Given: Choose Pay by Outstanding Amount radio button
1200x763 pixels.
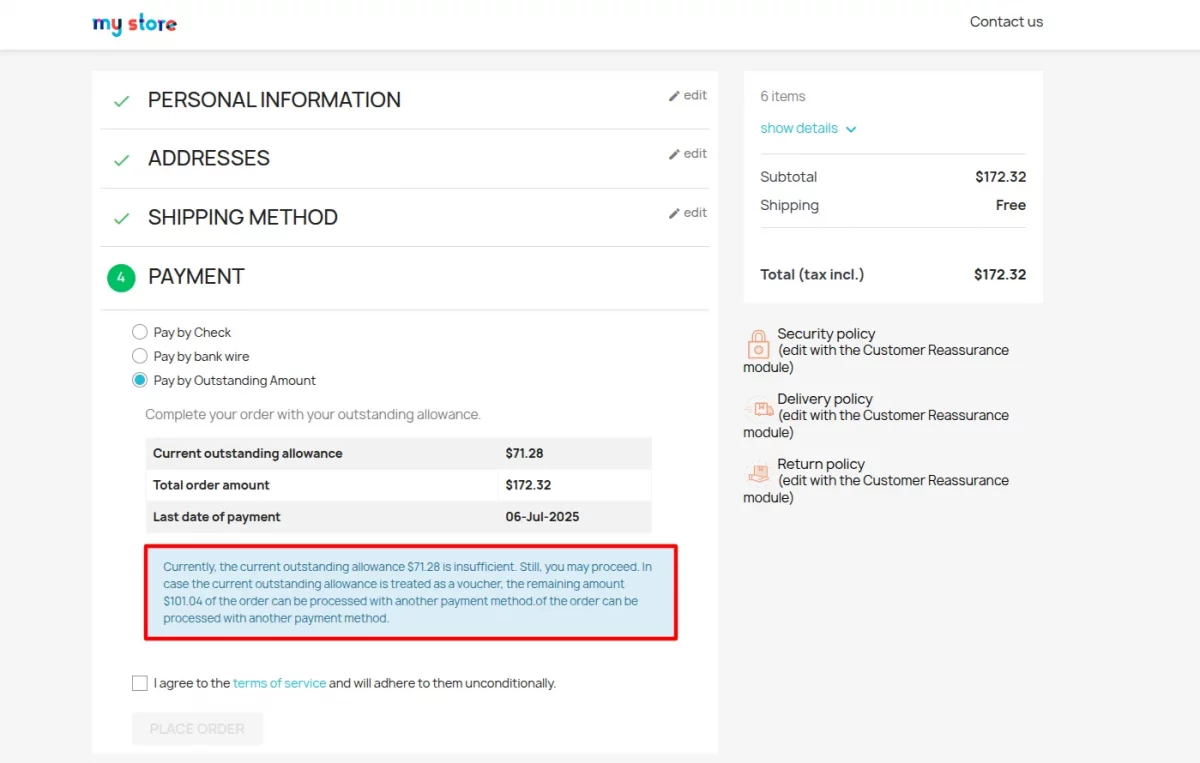Looking at the screenshot, I should [x=140, y=380].
